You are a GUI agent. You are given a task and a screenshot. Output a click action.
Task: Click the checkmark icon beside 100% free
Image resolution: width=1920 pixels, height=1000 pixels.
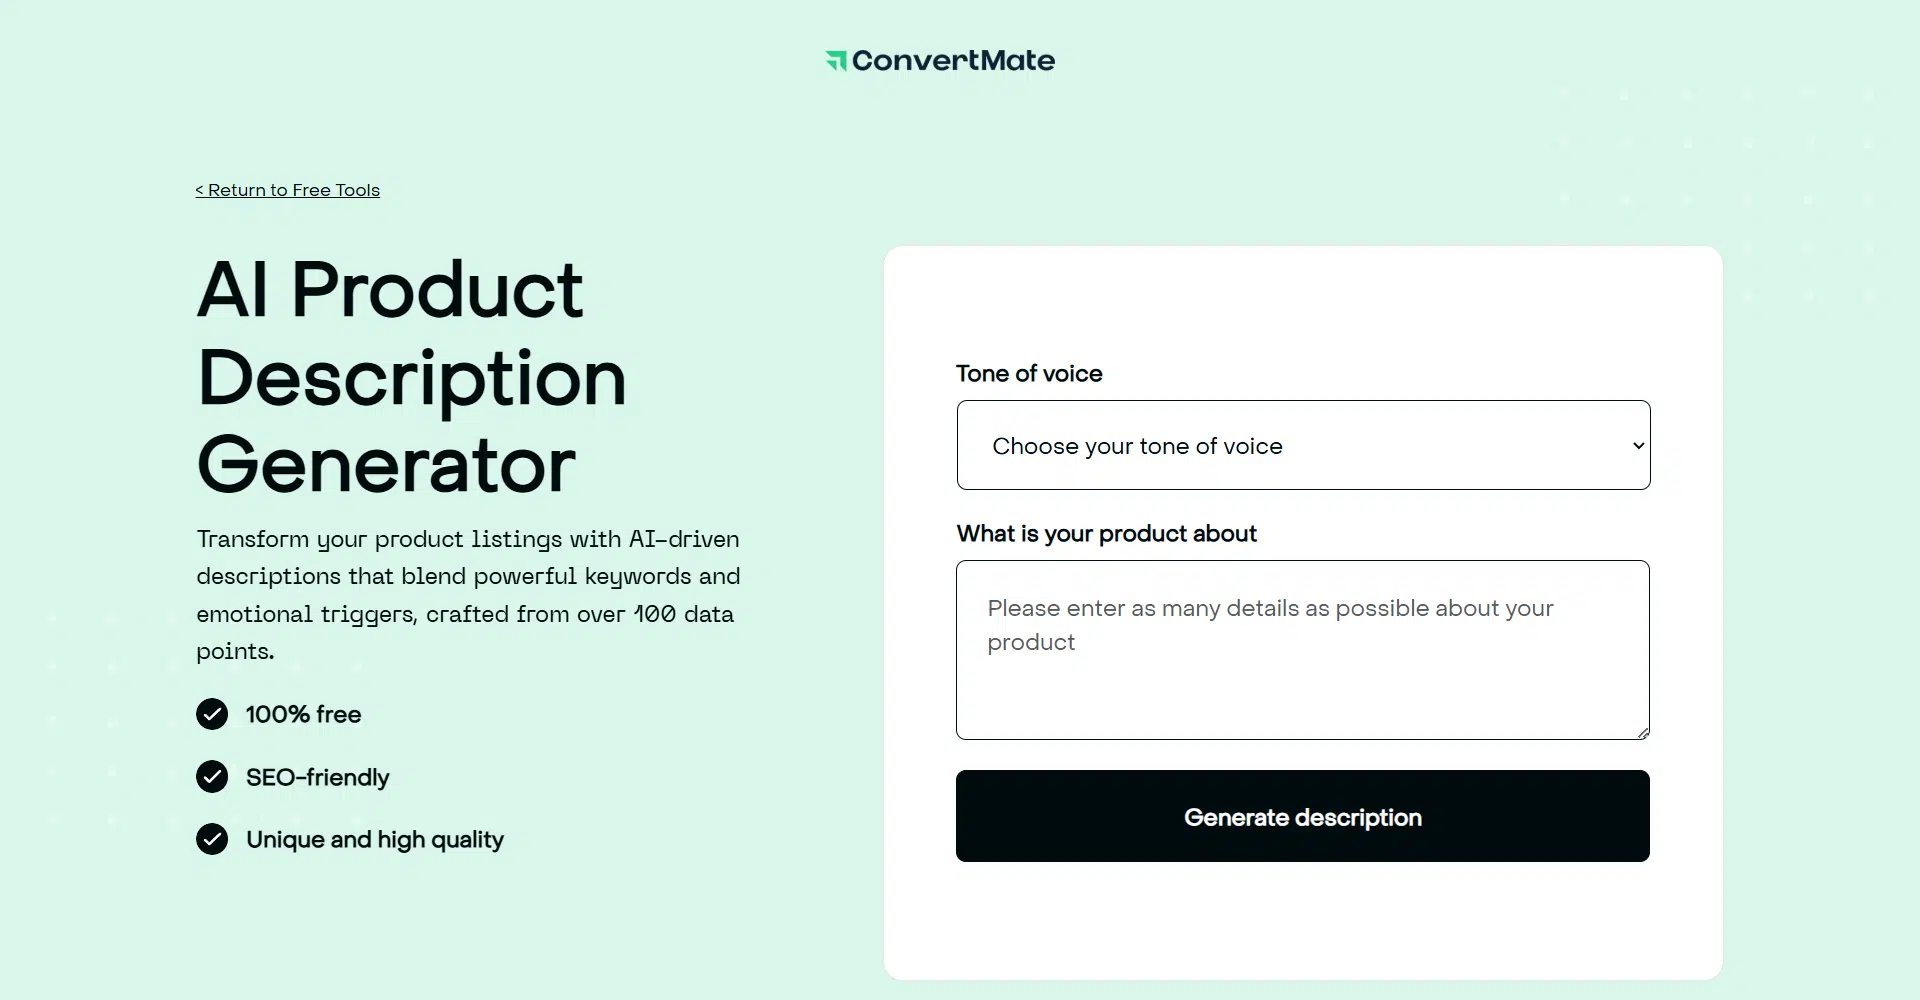click(x=212, y=714)
